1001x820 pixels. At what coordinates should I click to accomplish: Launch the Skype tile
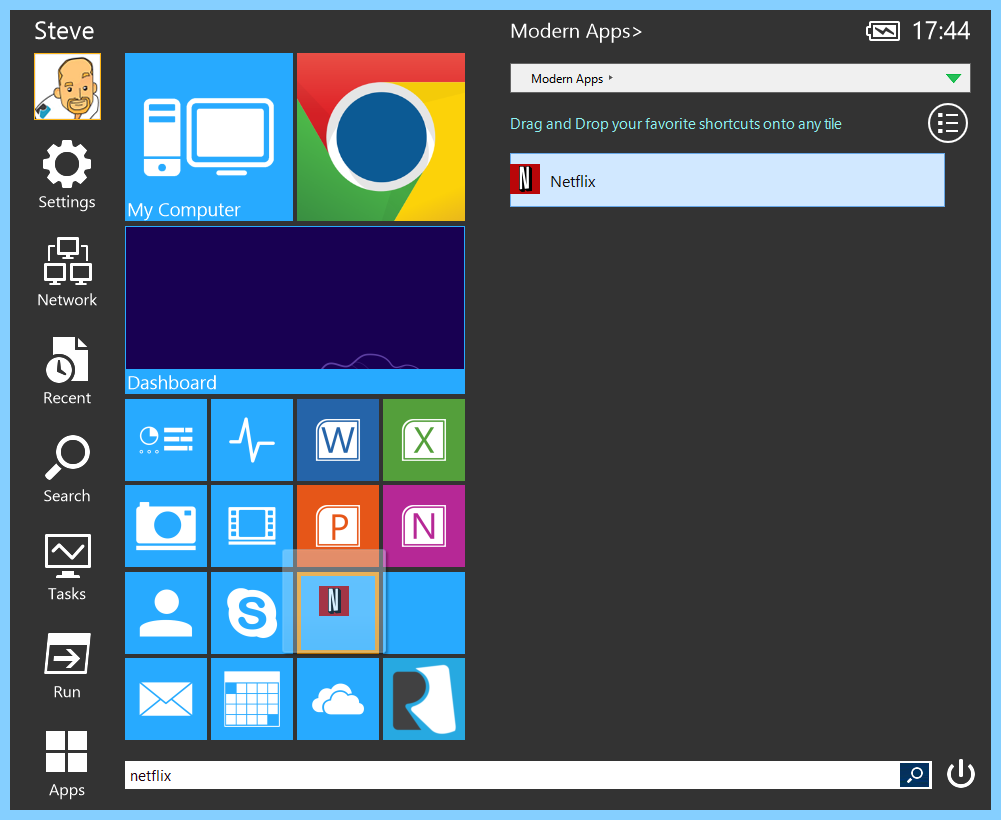point(252,612)
